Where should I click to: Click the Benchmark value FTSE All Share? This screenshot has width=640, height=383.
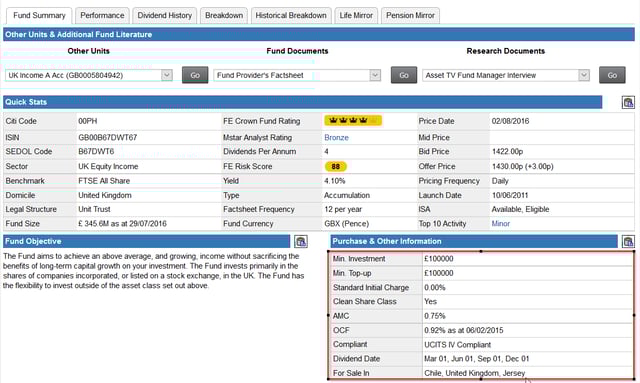pos(104,181)
